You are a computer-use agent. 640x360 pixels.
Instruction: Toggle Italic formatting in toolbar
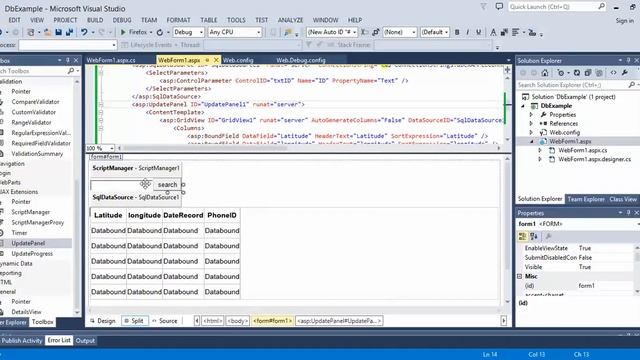click(x=467, y=32)
